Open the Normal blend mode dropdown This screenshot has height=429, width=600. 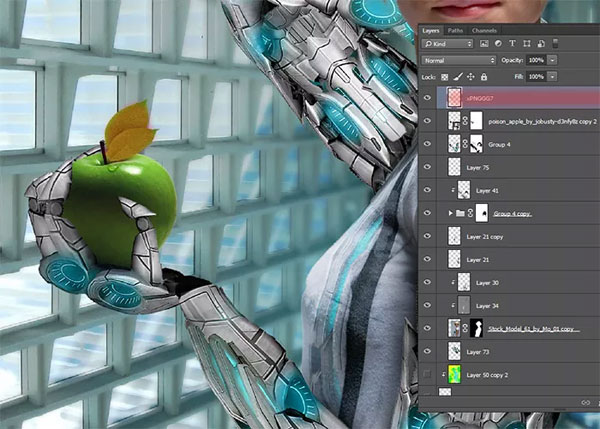pyautogui.click(x=458, y=60)
